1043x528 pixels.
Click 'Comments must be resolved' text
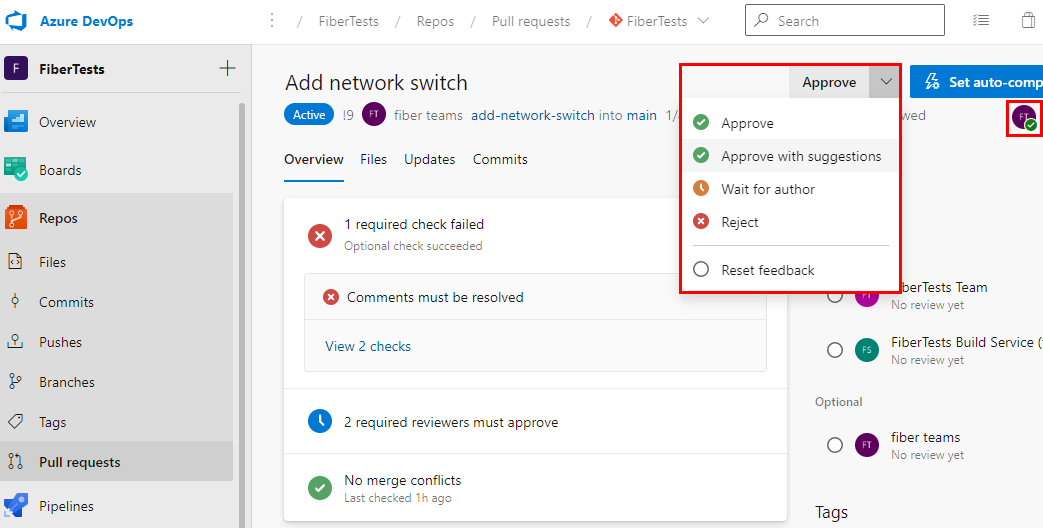[x=435, y=297]
